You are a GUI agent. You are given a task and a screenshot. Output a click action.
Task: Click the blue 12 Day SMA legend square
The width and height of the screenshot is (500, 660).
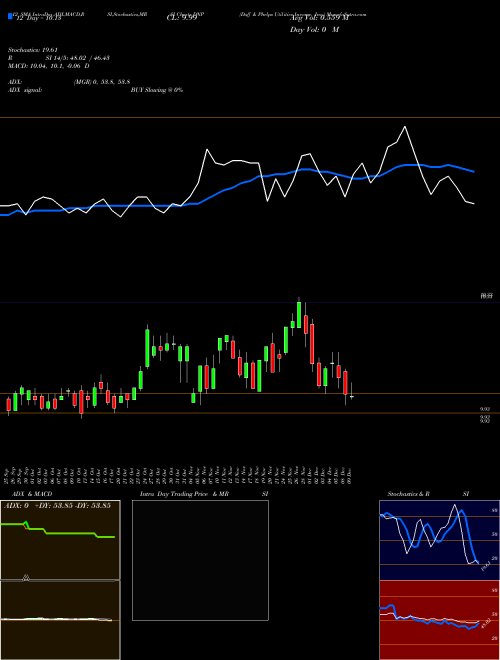(10, 16)
